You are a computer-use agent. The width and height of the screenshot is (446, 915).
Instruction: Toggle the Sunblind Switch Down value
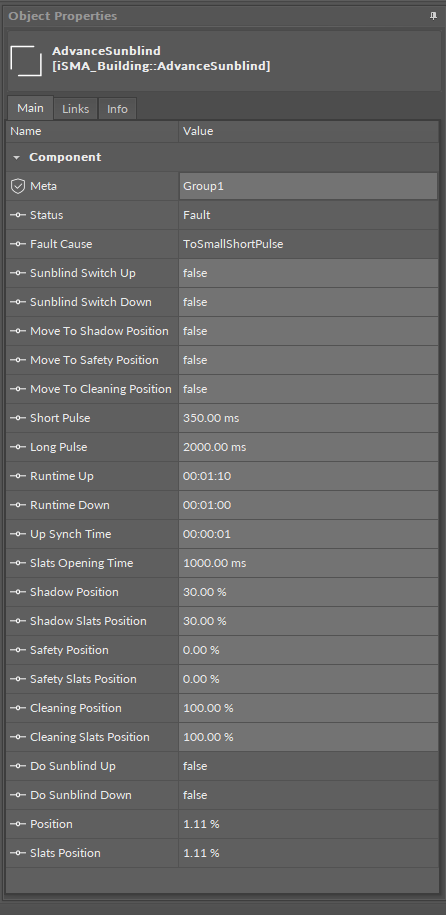(x=308, y=302)
